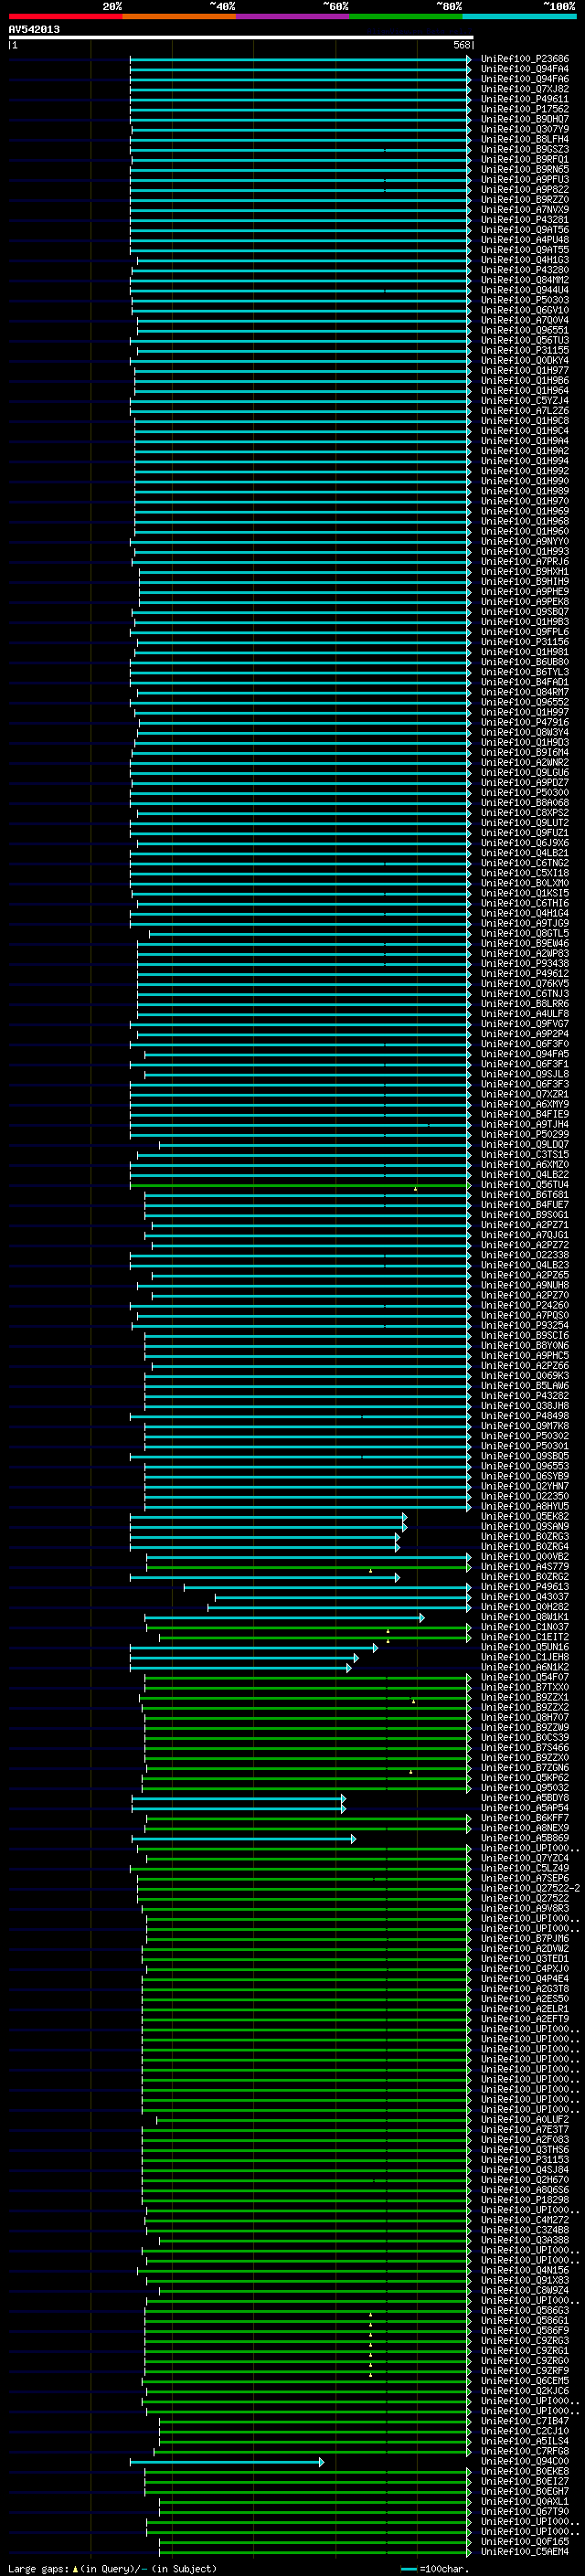Select hit label UniRef100_P17562
The width and height of the screenshot is (585, 2576).
pyautogui.click(x=525, y=109)
